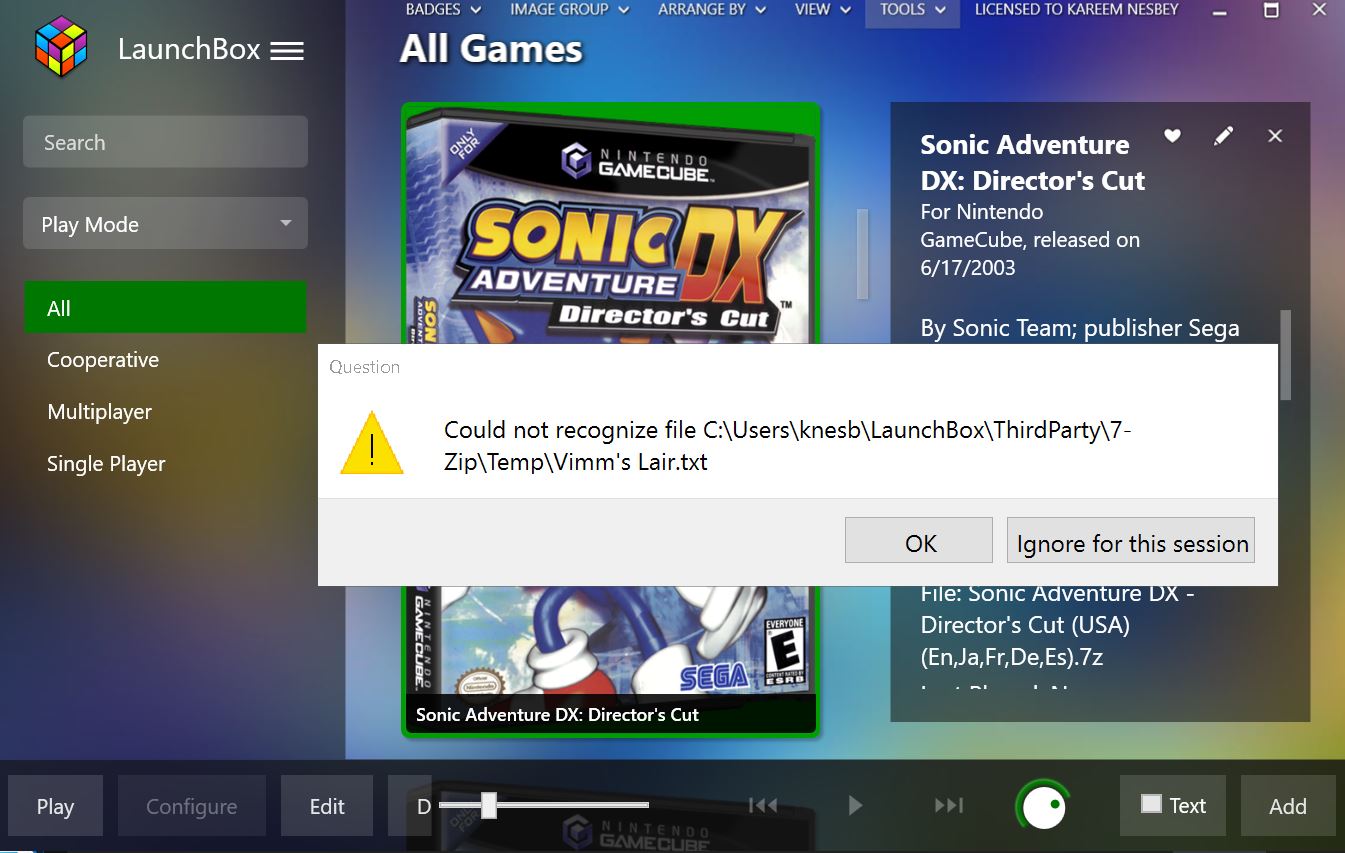Viewport: 1345px width, 853px height.
Task: Open the TOOLS menu
Action: click(x=912, y=10)
